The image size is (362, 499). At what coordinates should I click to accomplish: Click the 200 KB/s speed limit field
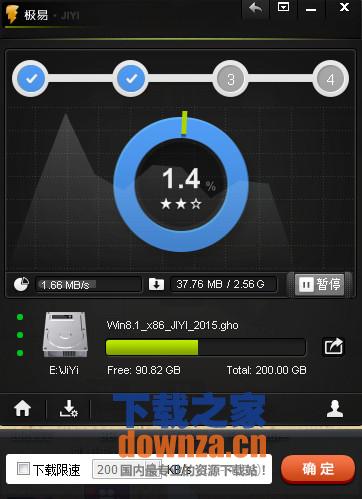click(x=127, y=470)
